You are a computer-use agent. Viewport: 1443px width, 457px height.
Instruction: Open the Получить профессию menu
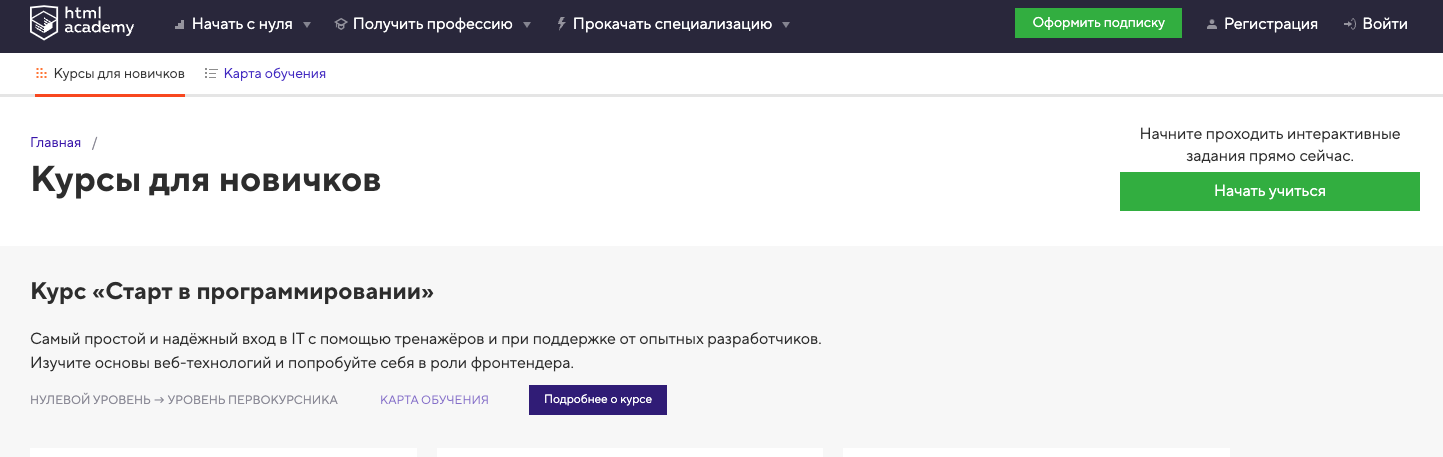(433, 24)
